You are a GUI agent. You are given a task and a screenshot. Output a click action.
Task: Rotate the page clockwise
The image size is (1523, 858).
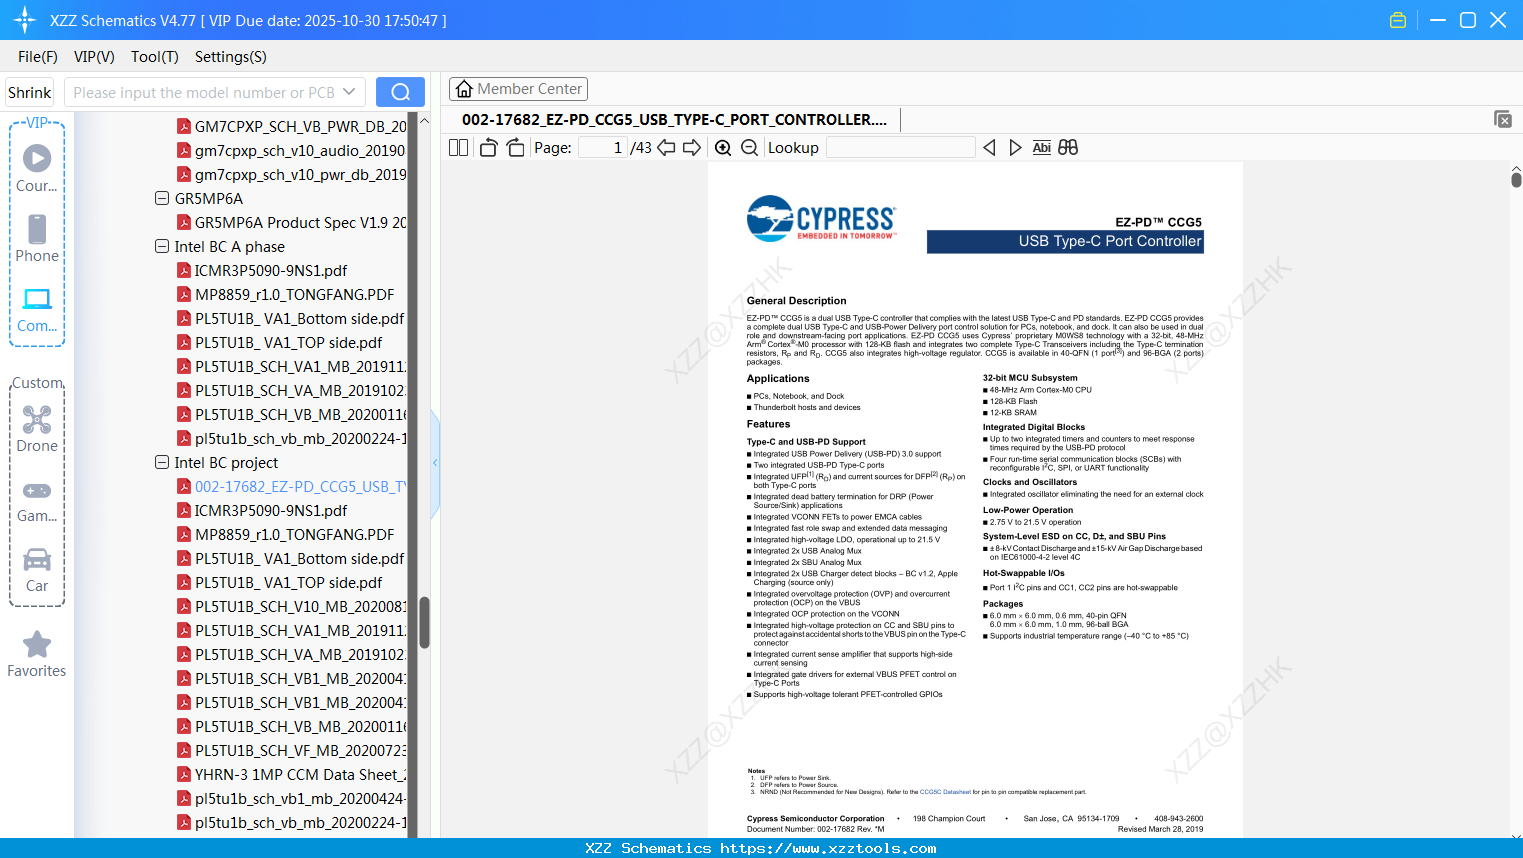tap(515, 148)
